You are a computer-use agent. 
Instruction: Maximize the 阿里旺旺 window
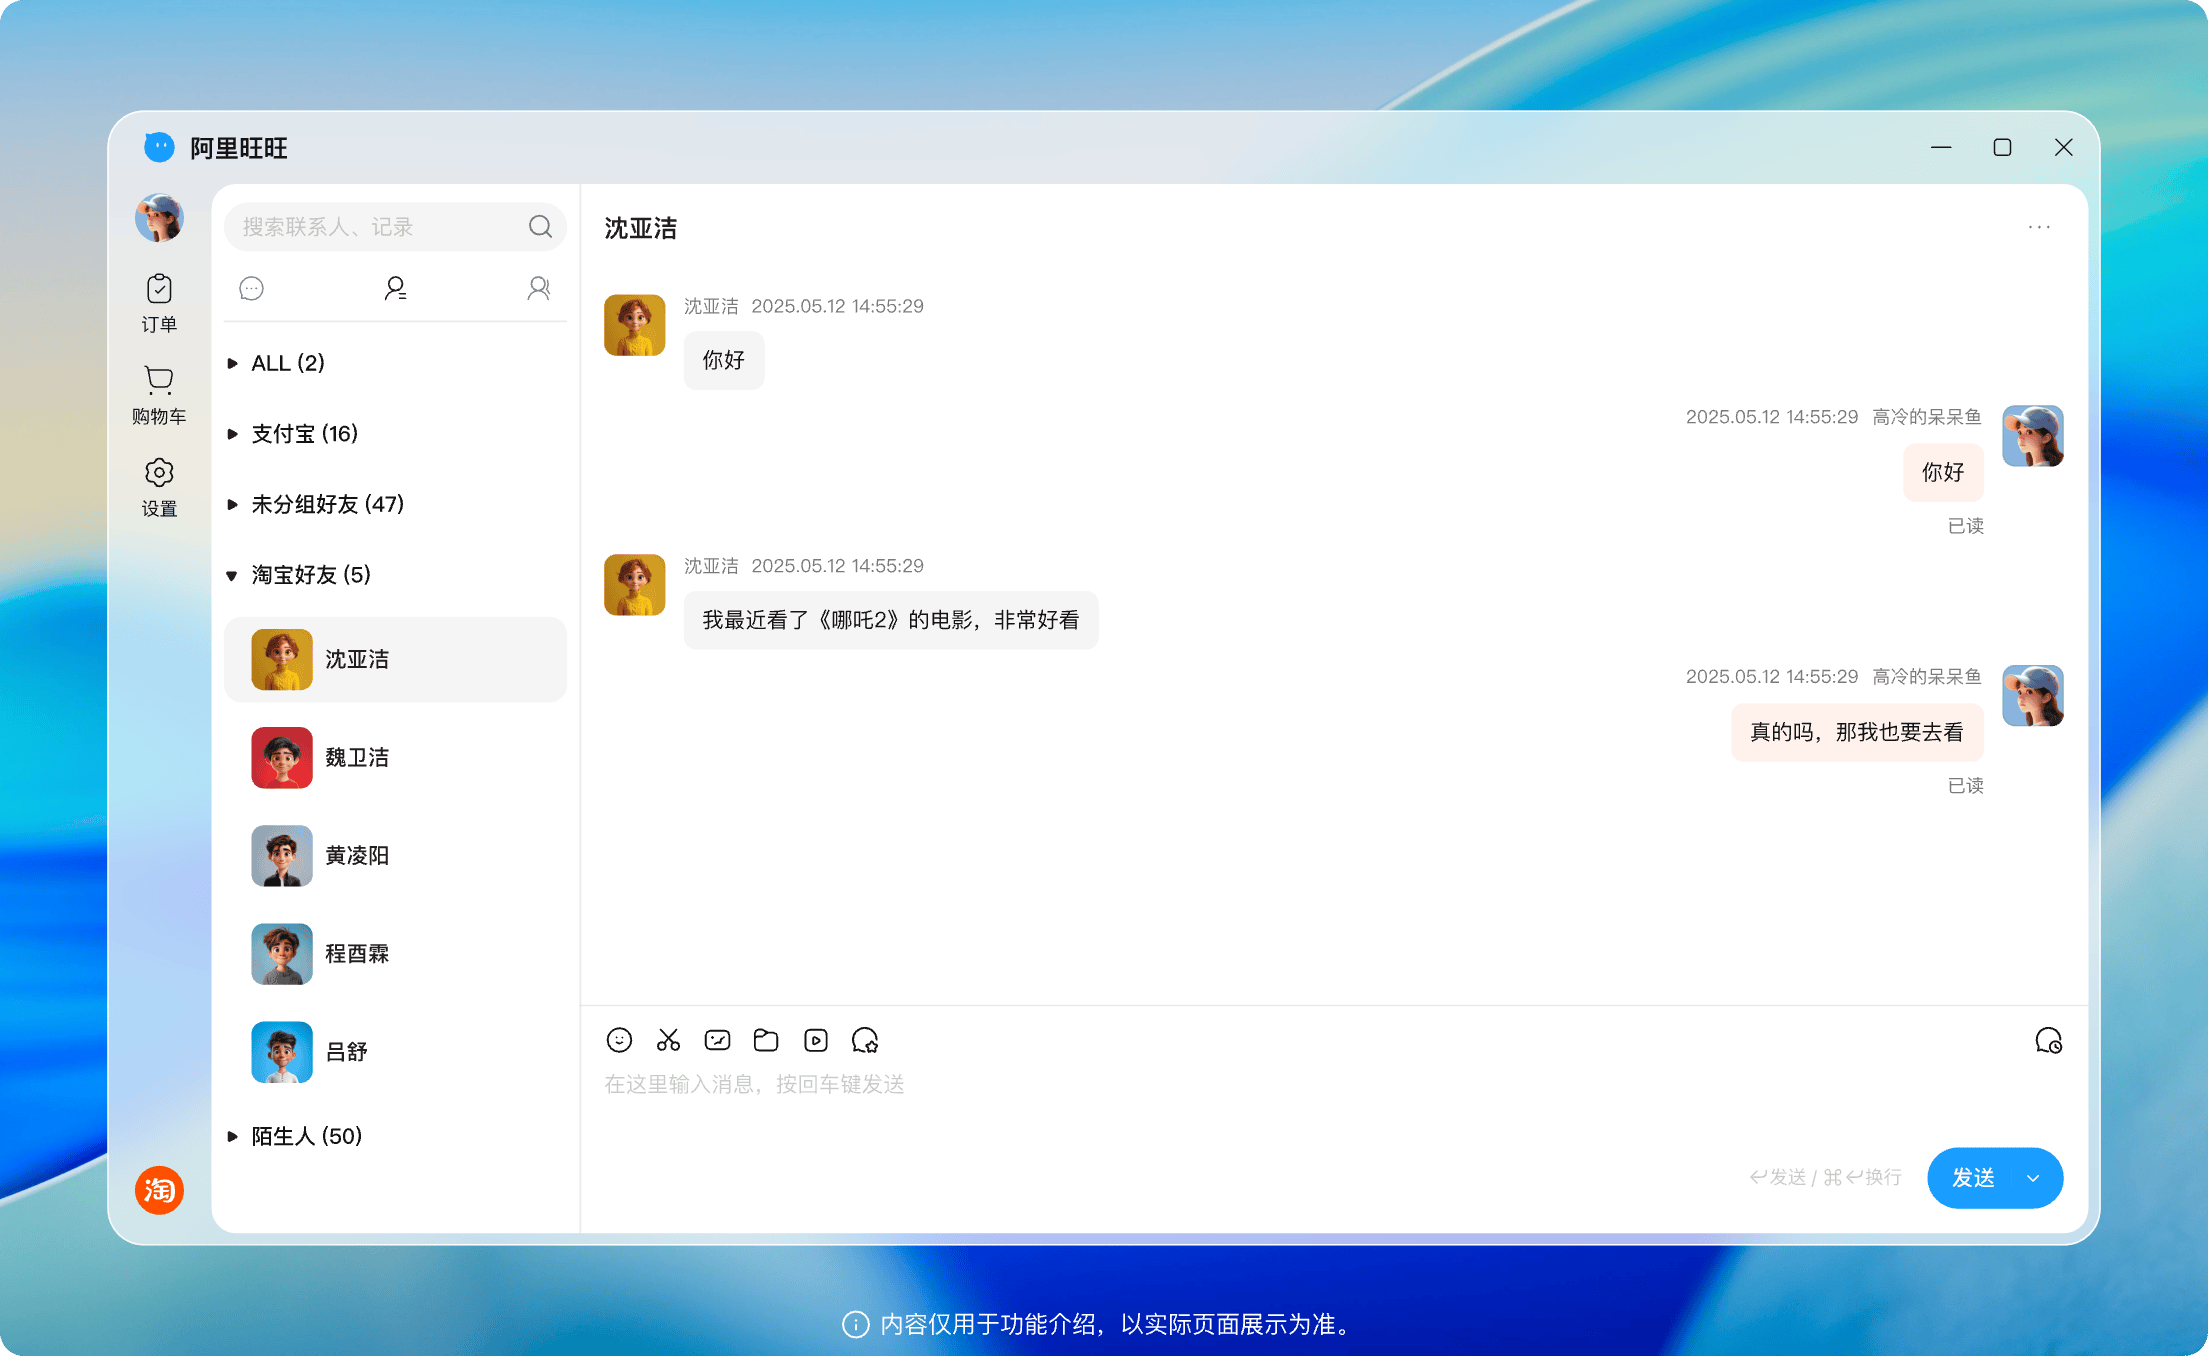tap(2002, 147)
